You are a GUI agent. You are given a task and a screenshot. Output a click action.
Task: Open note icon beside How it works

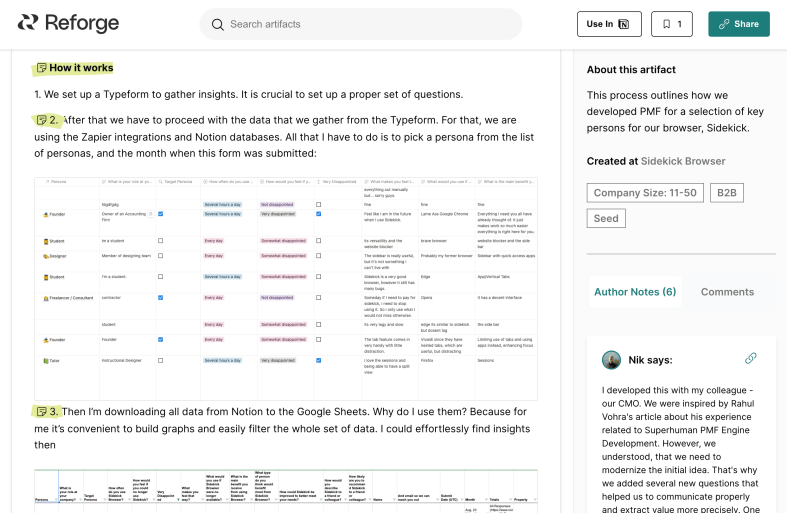pos(42,68)
